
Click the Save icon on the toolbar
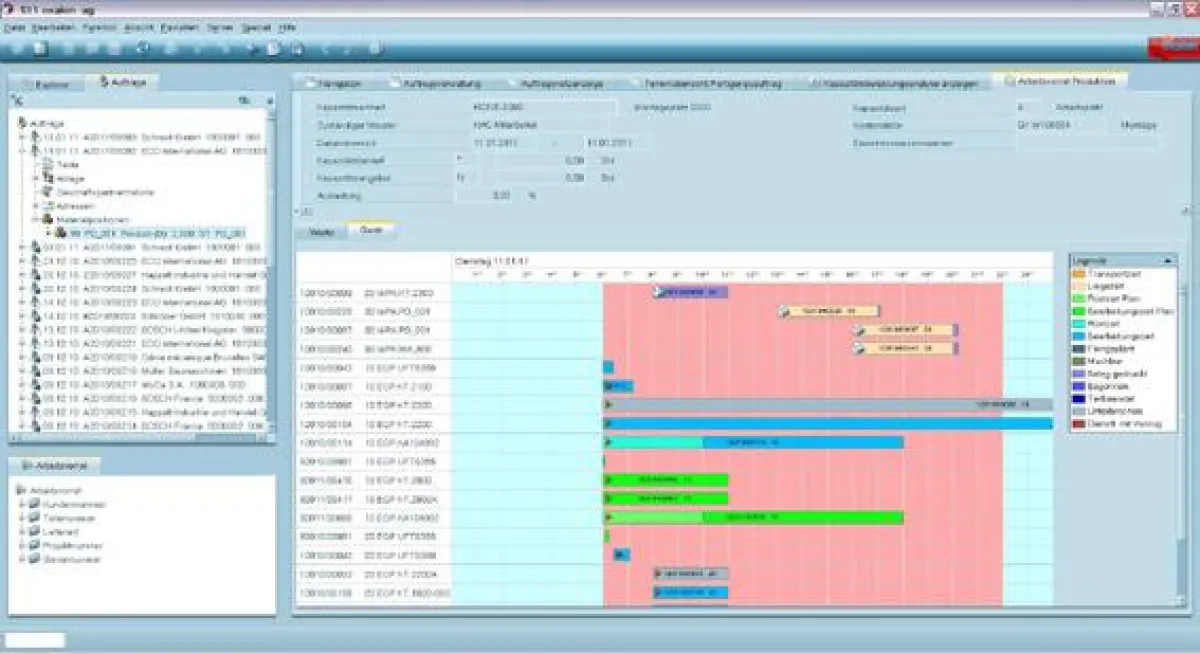pos(42,46)
